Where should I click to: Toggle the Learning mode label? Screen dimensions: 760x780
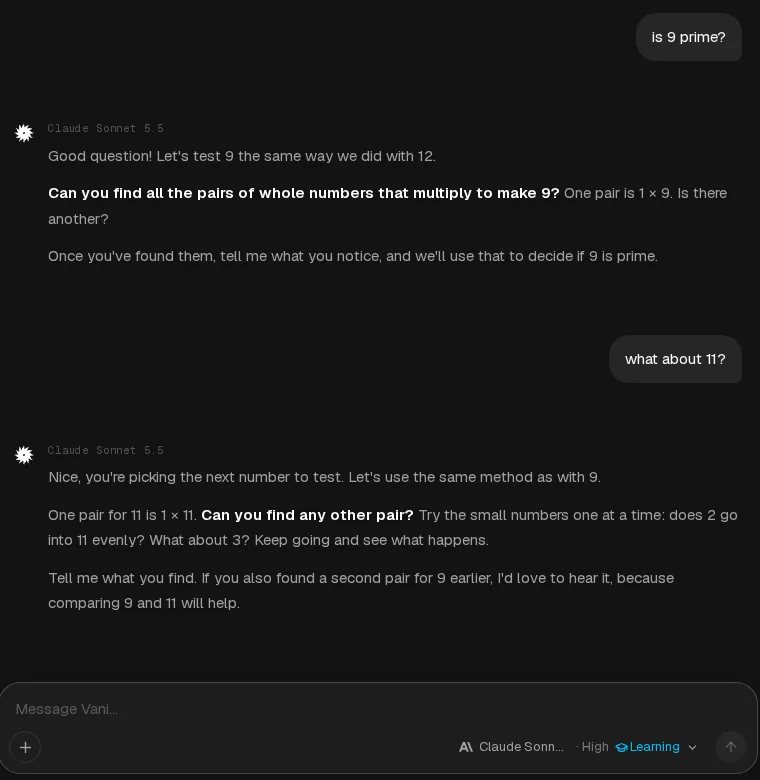[x=655, y=747]
